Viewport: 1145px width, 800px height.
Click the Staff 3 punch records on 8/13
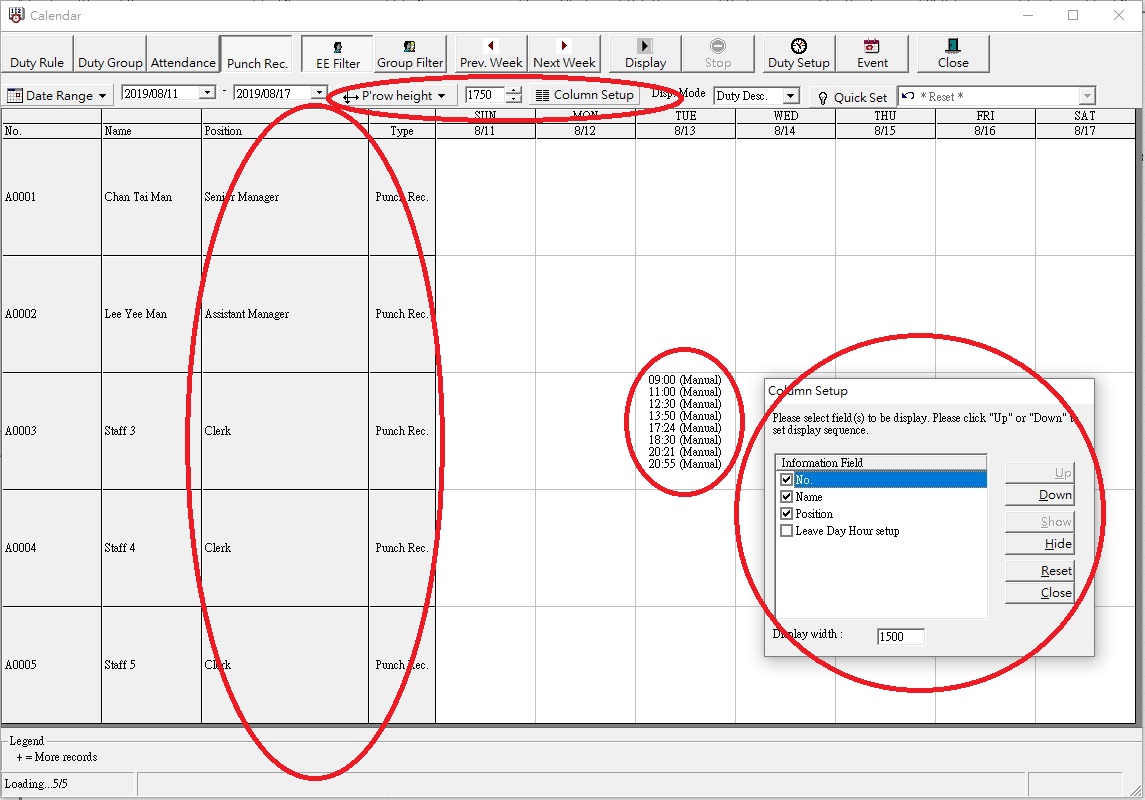[x=685, y=422]
